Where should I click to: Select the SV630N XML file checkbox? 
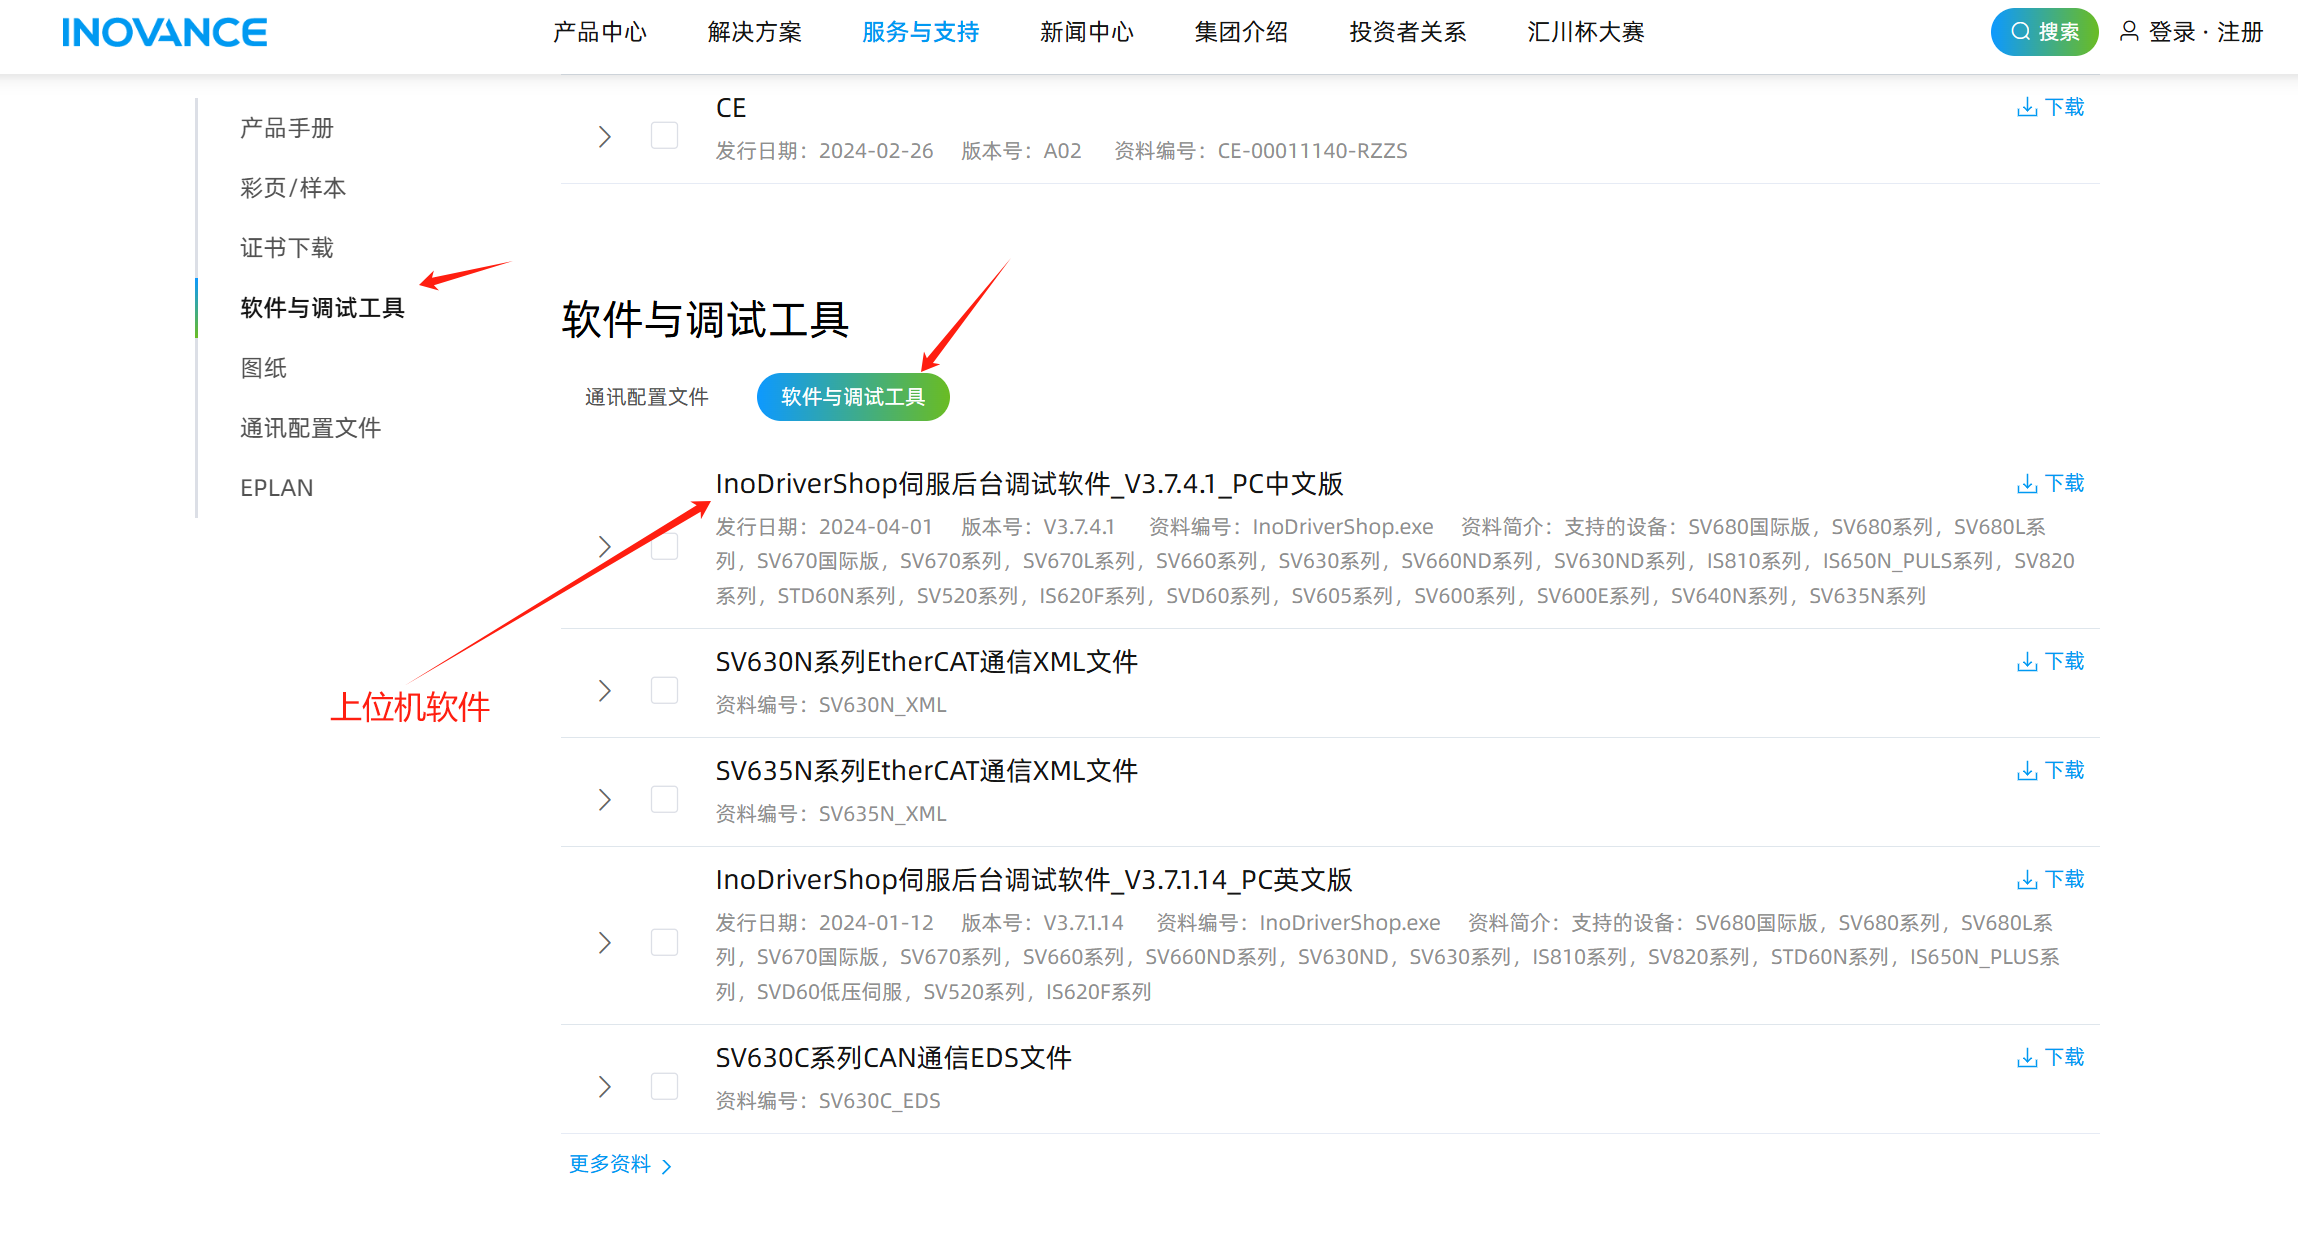pos(664,690)
